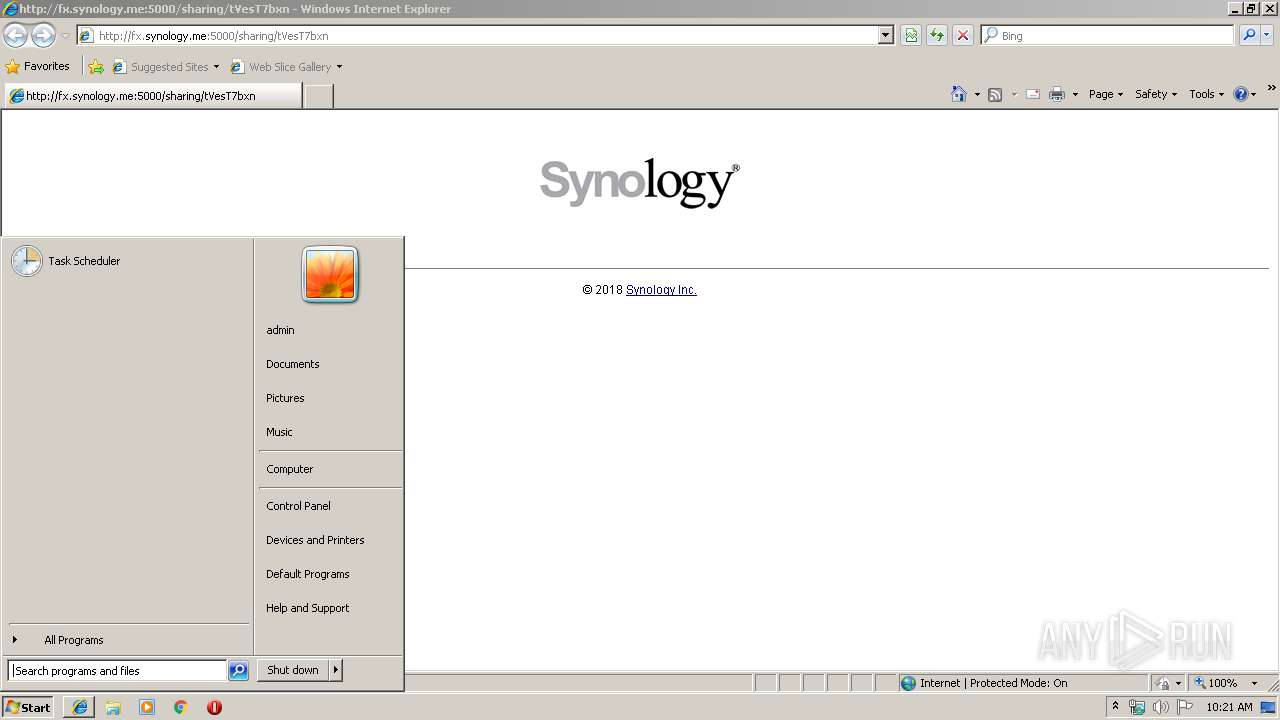Expand All Programs list
Image resolution: width=1280 pixels, height=720 pixels.
(128, 640)
